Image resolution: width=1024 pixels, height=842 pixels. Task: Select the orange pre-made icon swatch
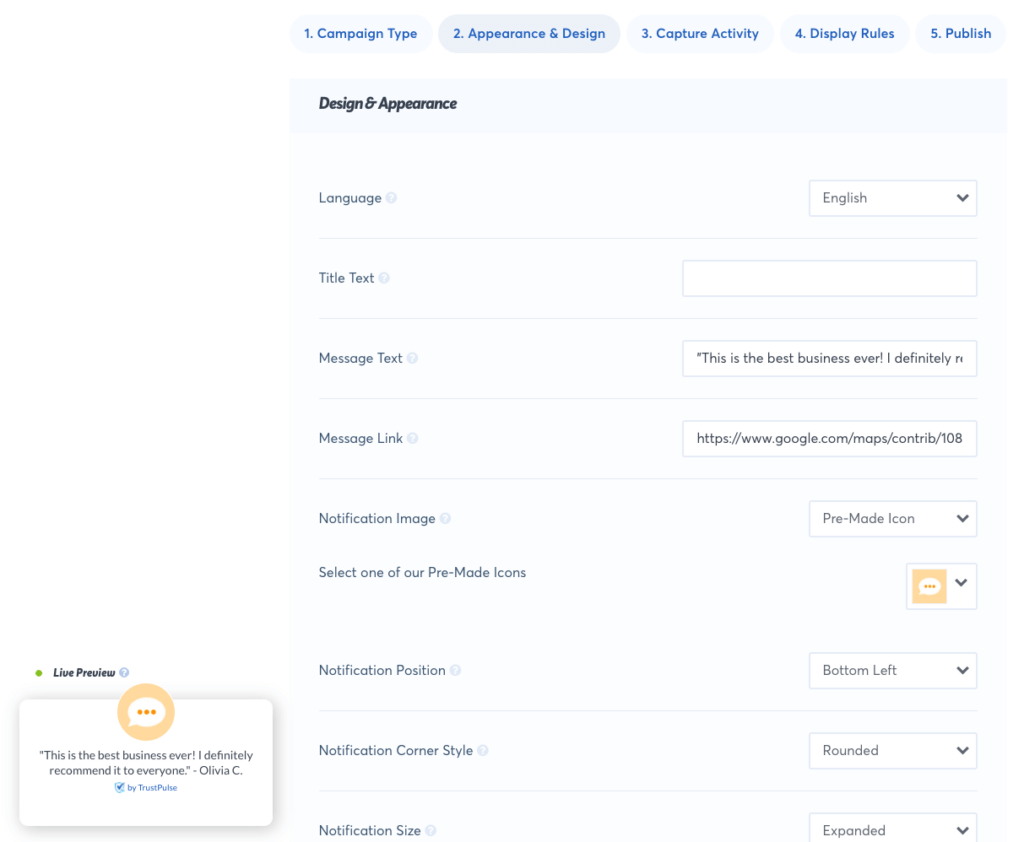(929, 586)
